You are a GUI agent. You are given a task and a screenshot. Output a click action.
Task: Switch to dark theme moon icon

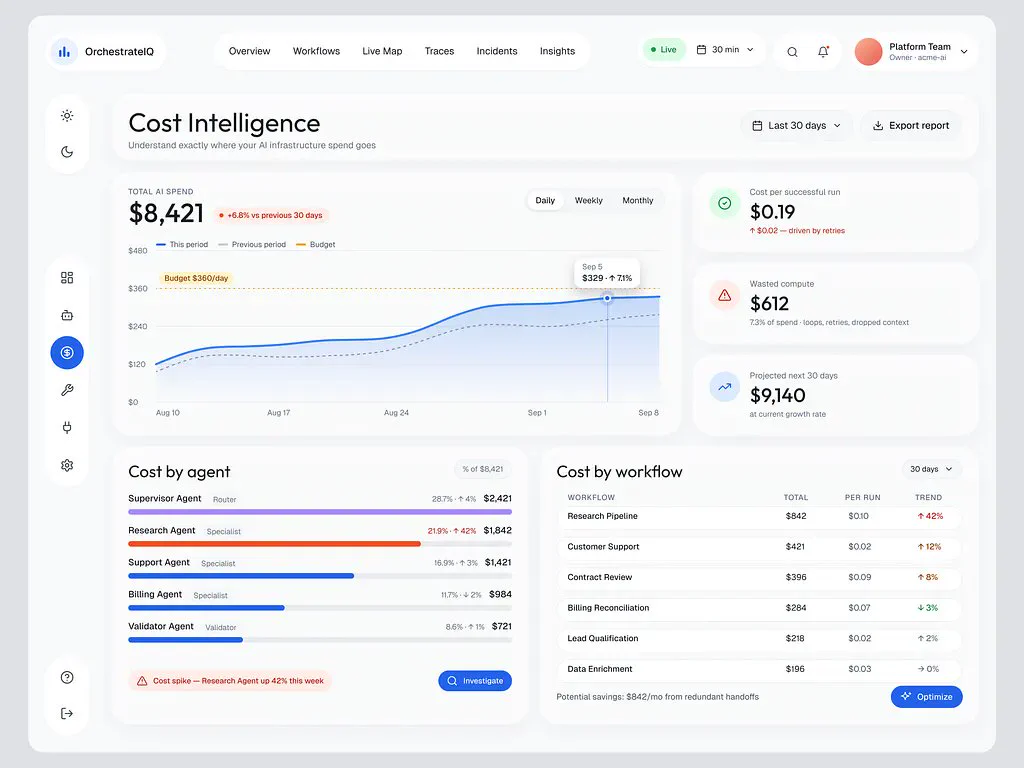(x=67, y=152)
